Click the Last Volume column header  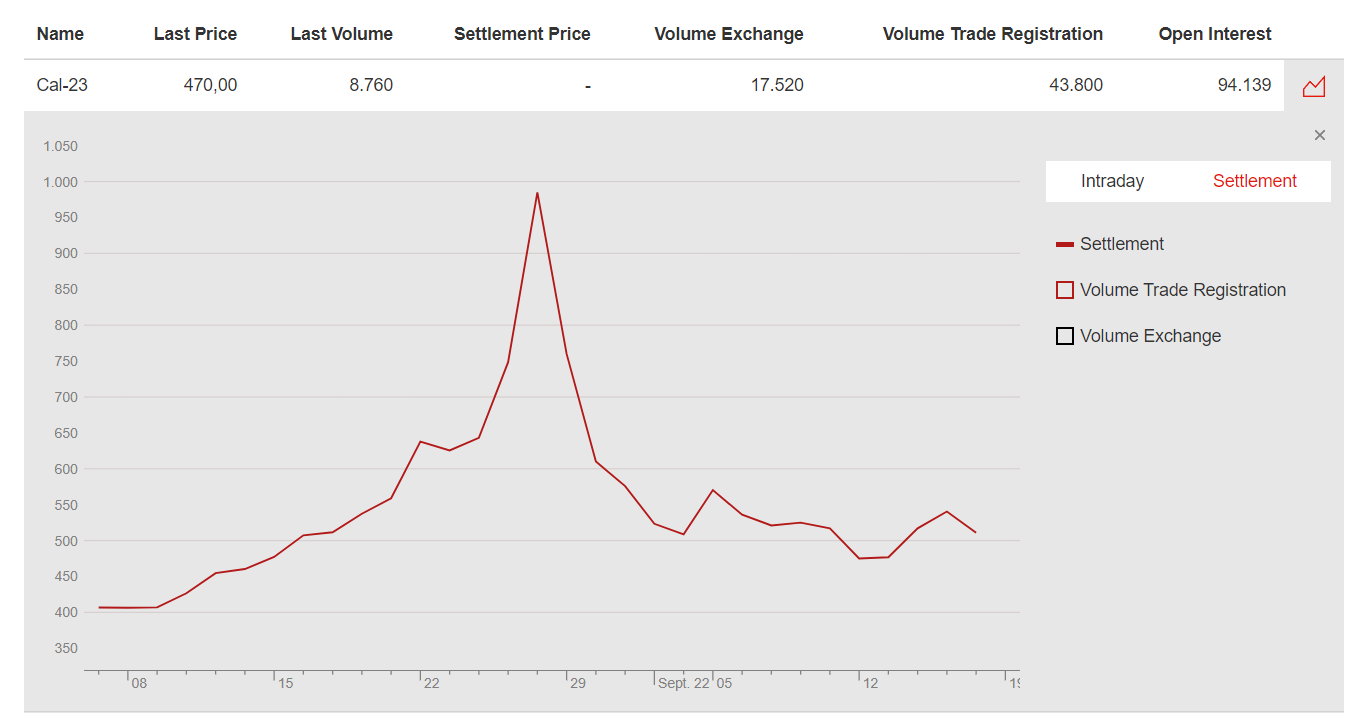pyautogui.click(x=341, y=34)
